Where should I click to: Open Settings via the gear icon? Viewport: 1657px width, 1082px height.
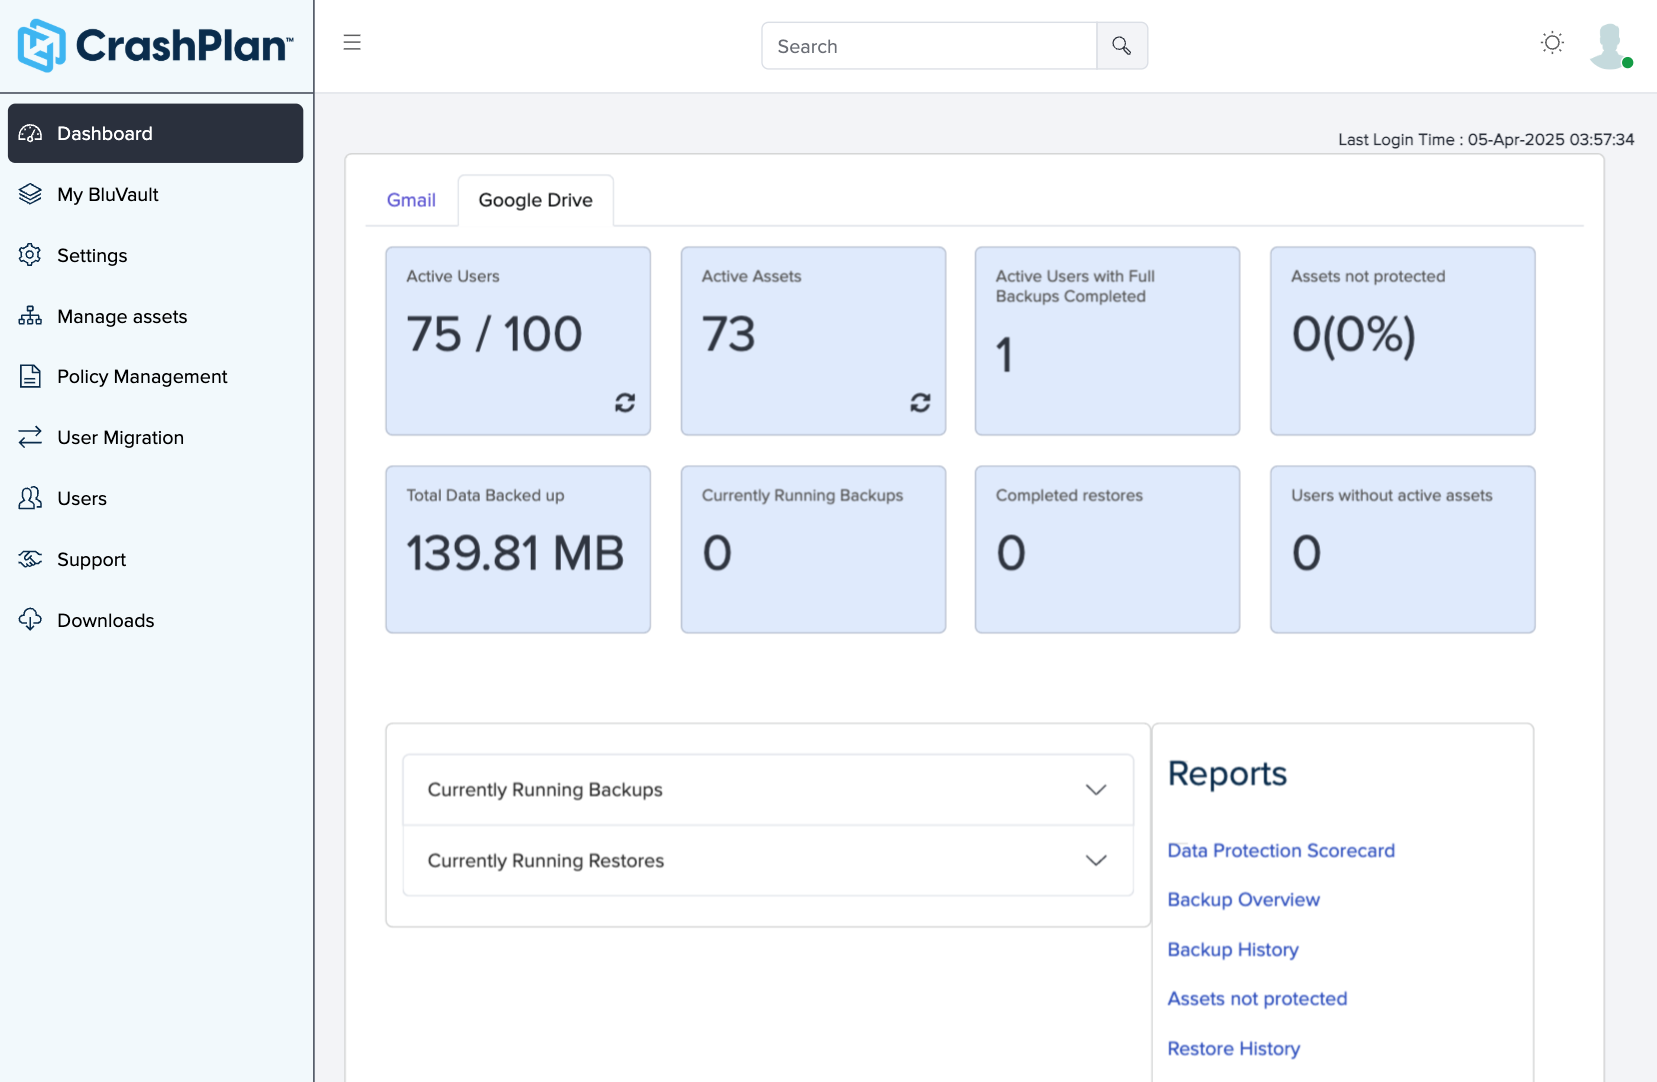(30, 255)
